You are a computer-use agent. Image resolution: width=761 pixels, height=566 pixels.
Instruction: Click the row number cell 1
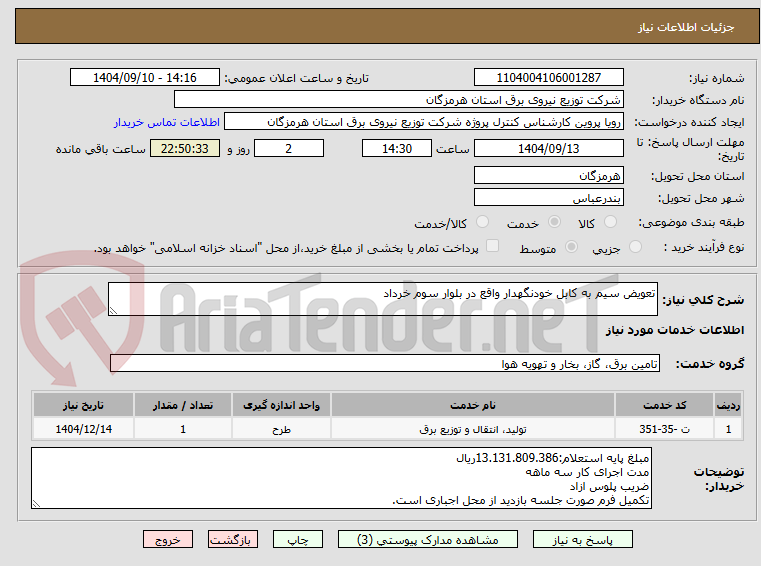[728, 429]
